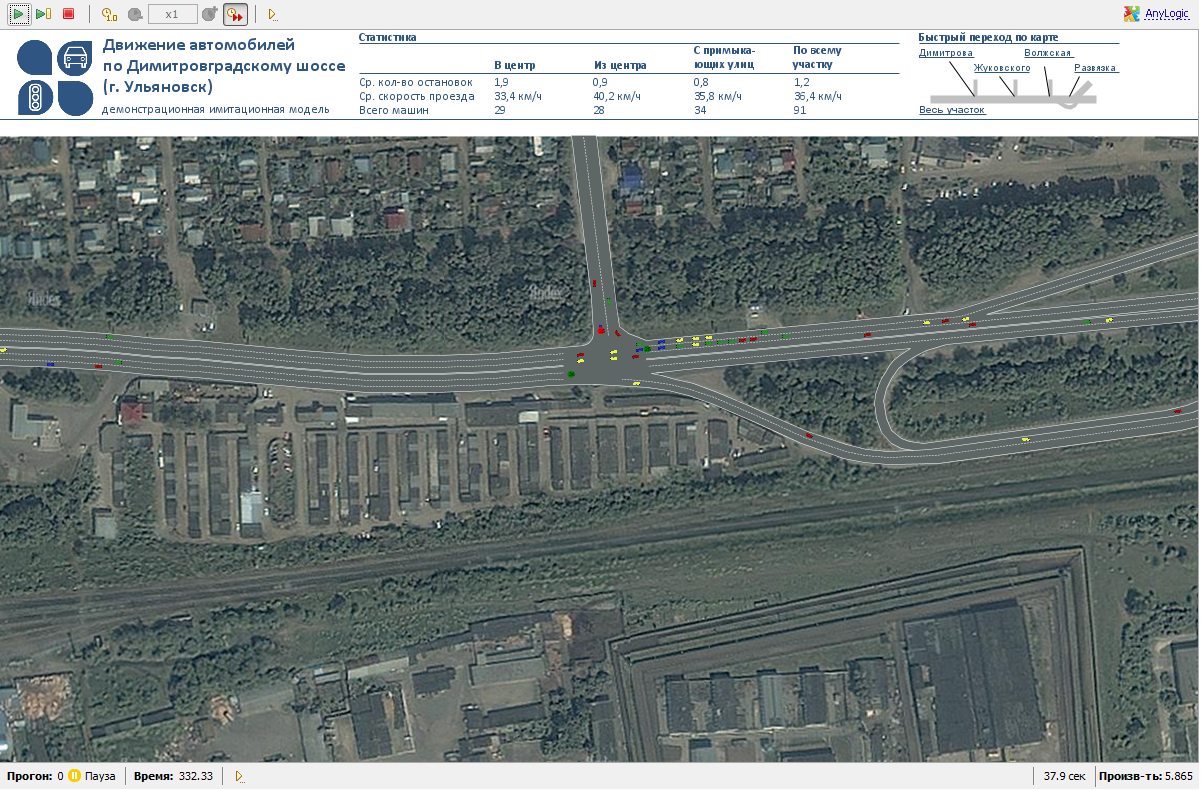Click the speed up simulation icon
1201x790 pixels.
coord(209,14)
